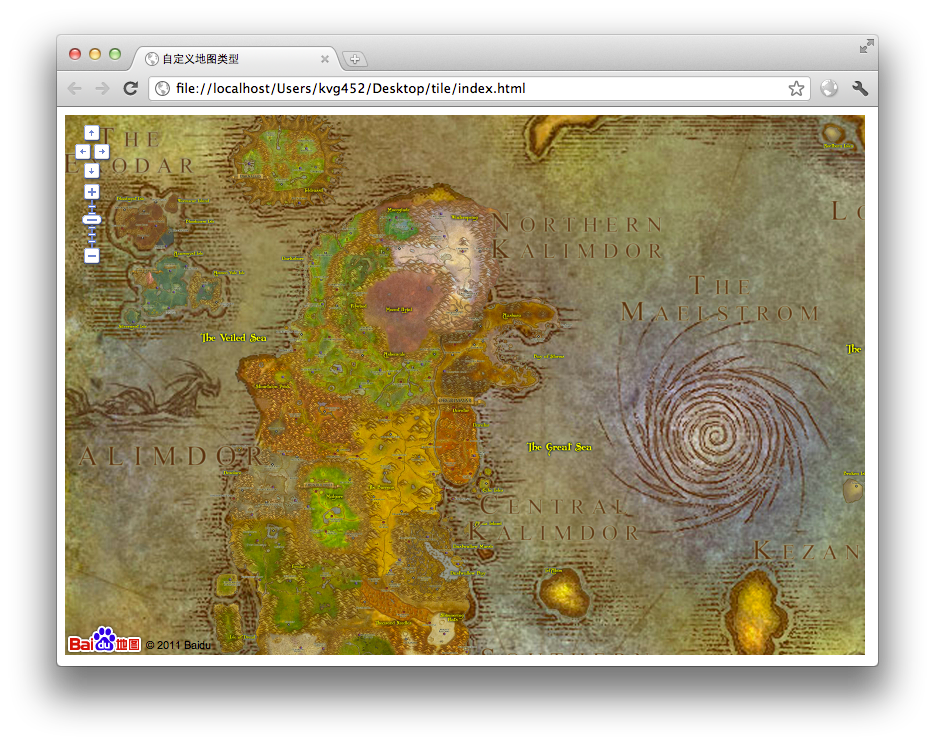Pan the map left with the arrow control

(x=82, y=152)
